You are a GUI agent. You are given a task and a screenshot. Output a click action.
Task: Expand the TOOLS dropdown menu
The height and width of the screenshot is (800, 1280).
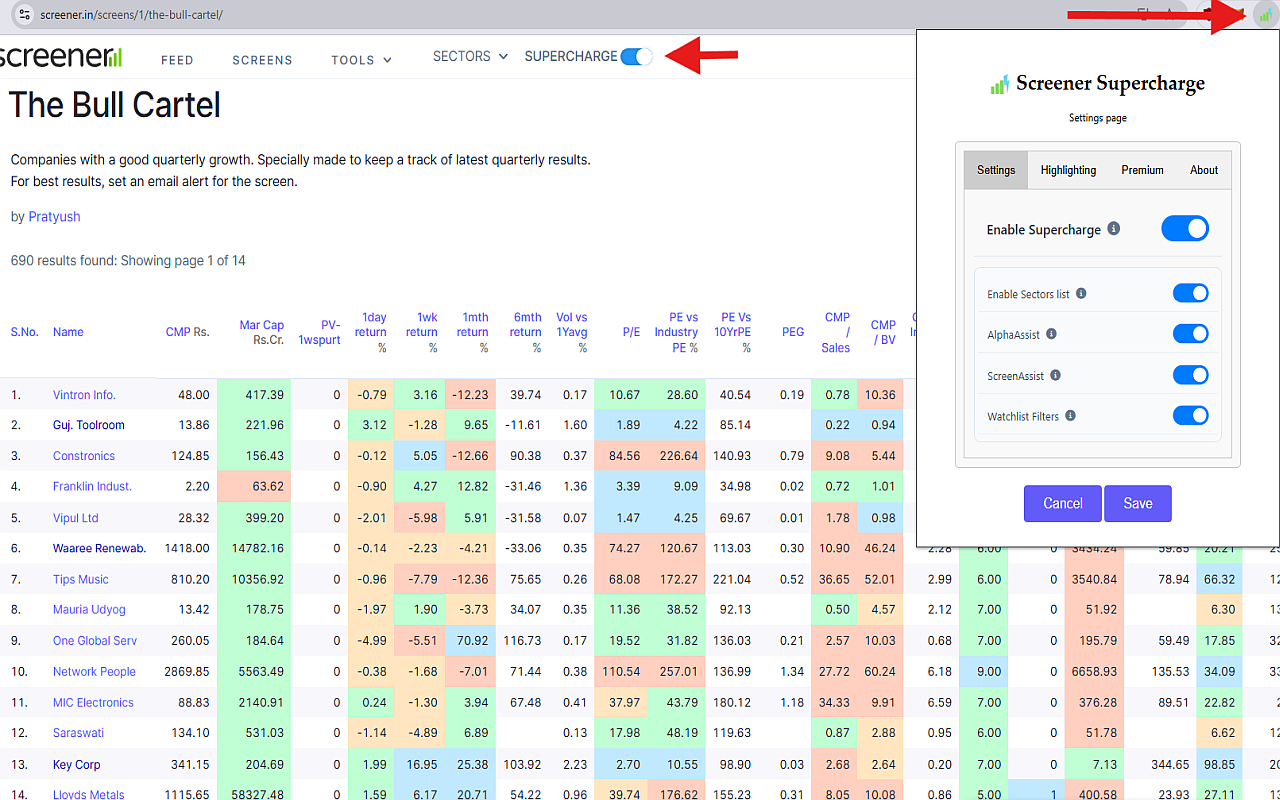tap(361, 60)
